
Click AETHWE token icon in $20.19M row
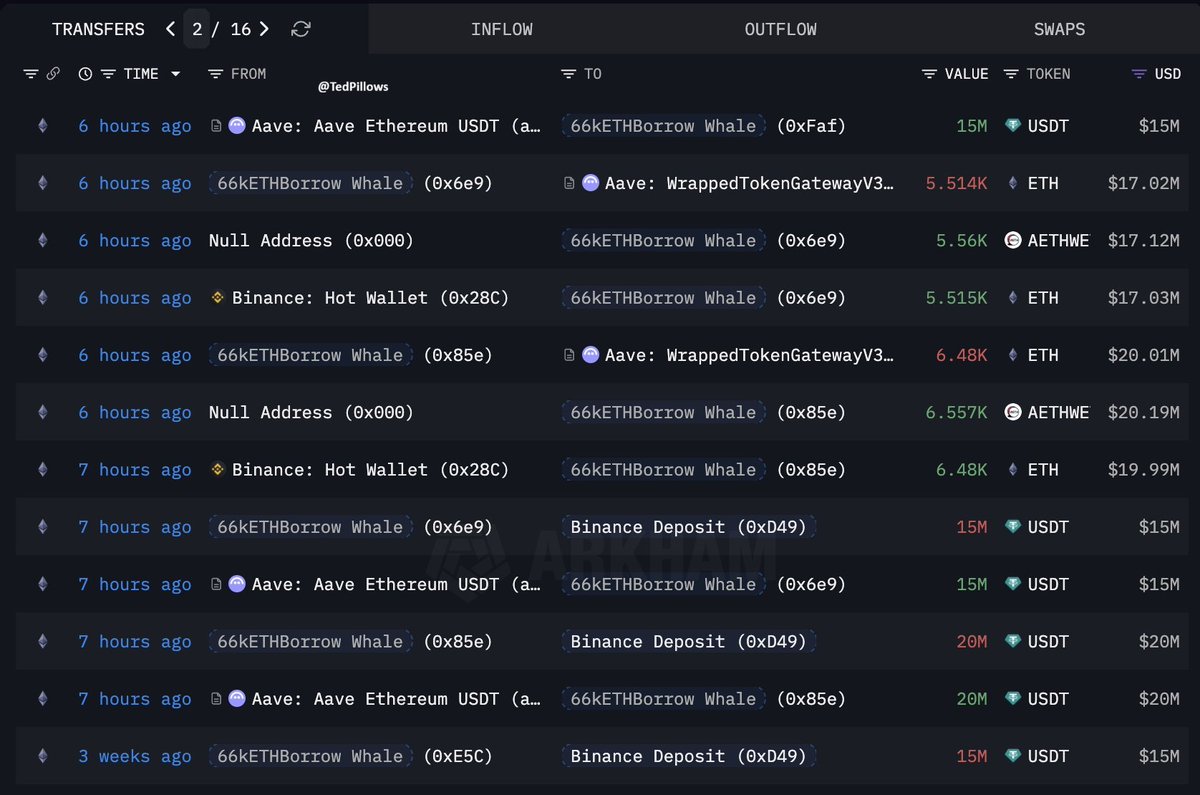(1013, 412)
